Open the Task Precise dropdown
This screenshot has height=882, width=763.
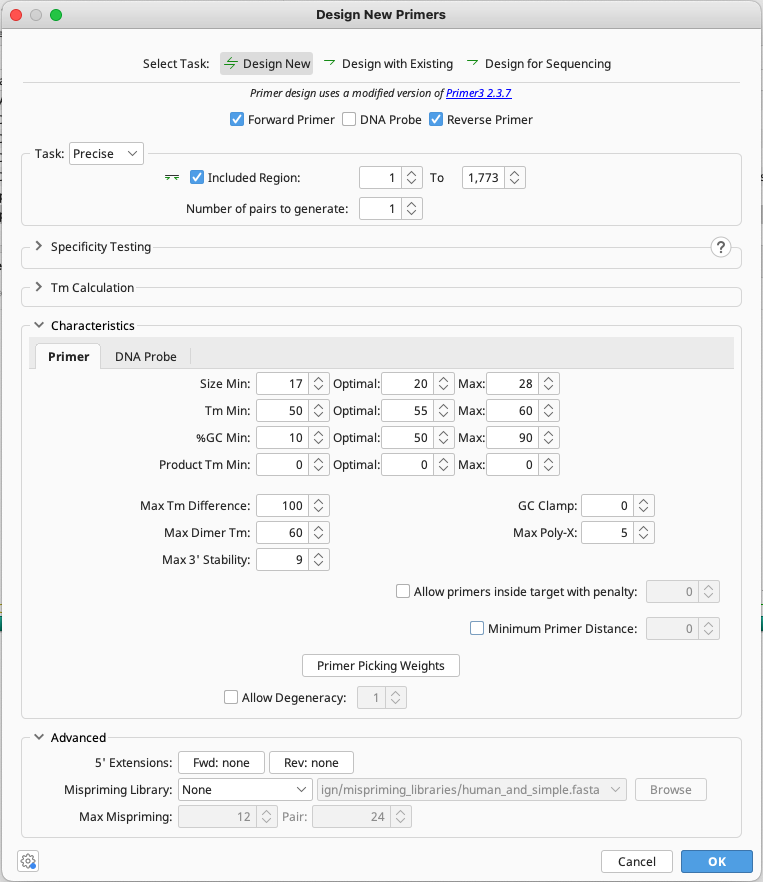pos(106,153)
